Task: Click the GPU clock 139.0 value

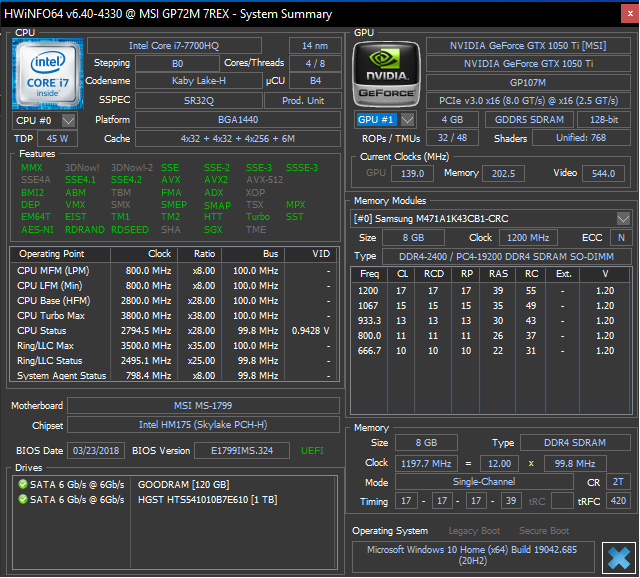Action: click(x=412, y=173)
